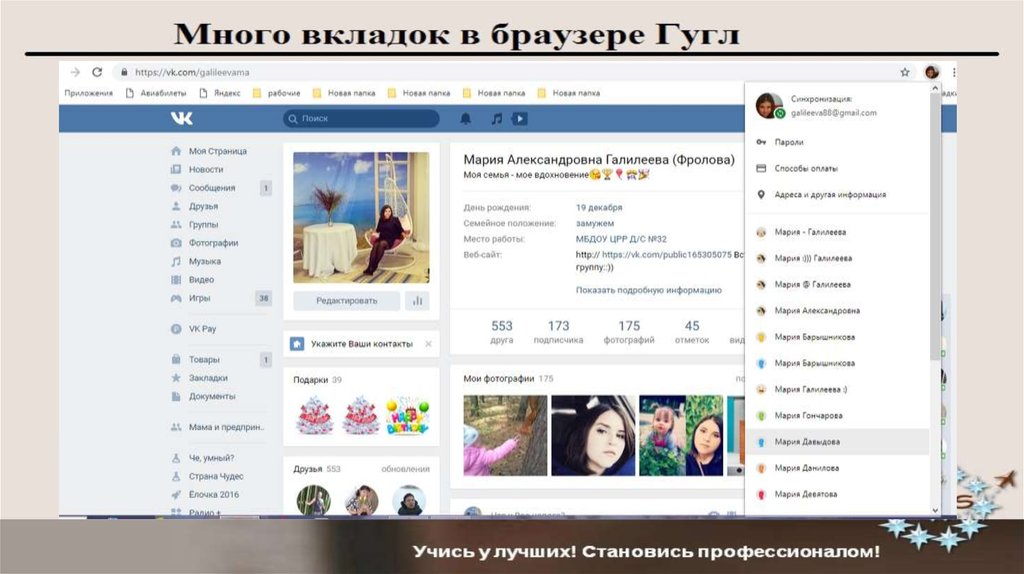This screenshot has height=574, width=1024.
Task: Switch to profile 'Мария Давыдова'
Action: (807, 441)
